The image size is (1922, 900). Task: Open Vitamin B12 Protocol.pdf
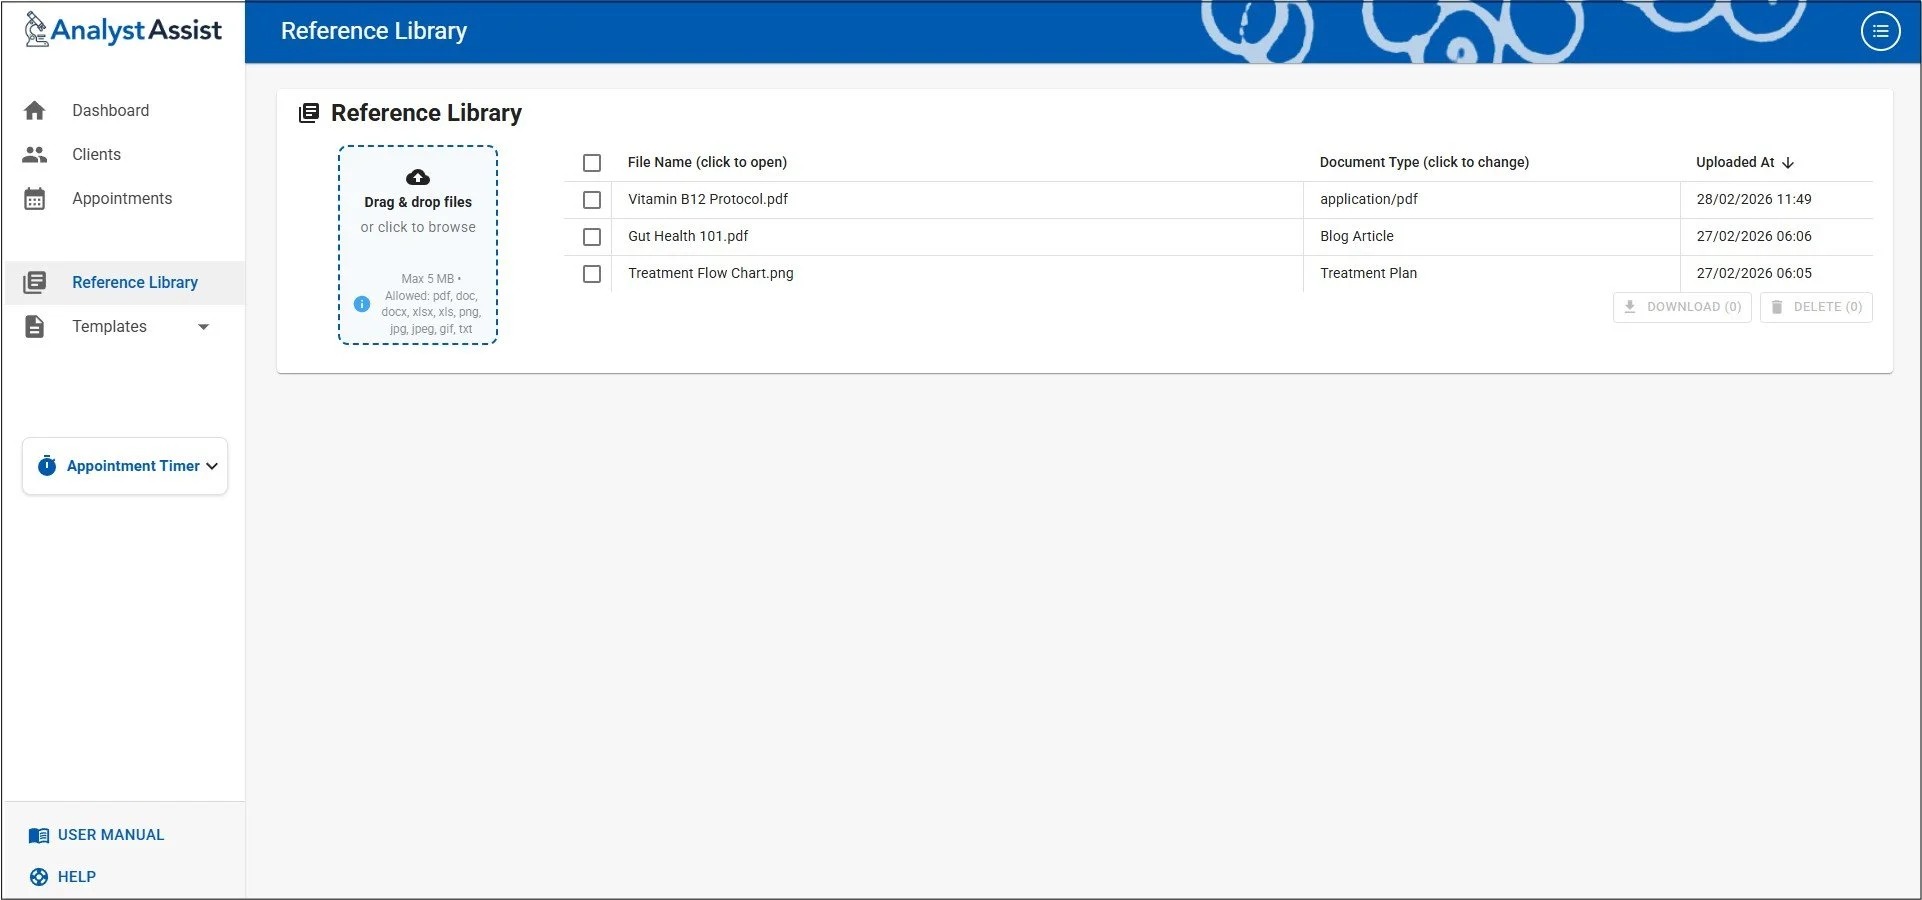(x=708, y=199)
